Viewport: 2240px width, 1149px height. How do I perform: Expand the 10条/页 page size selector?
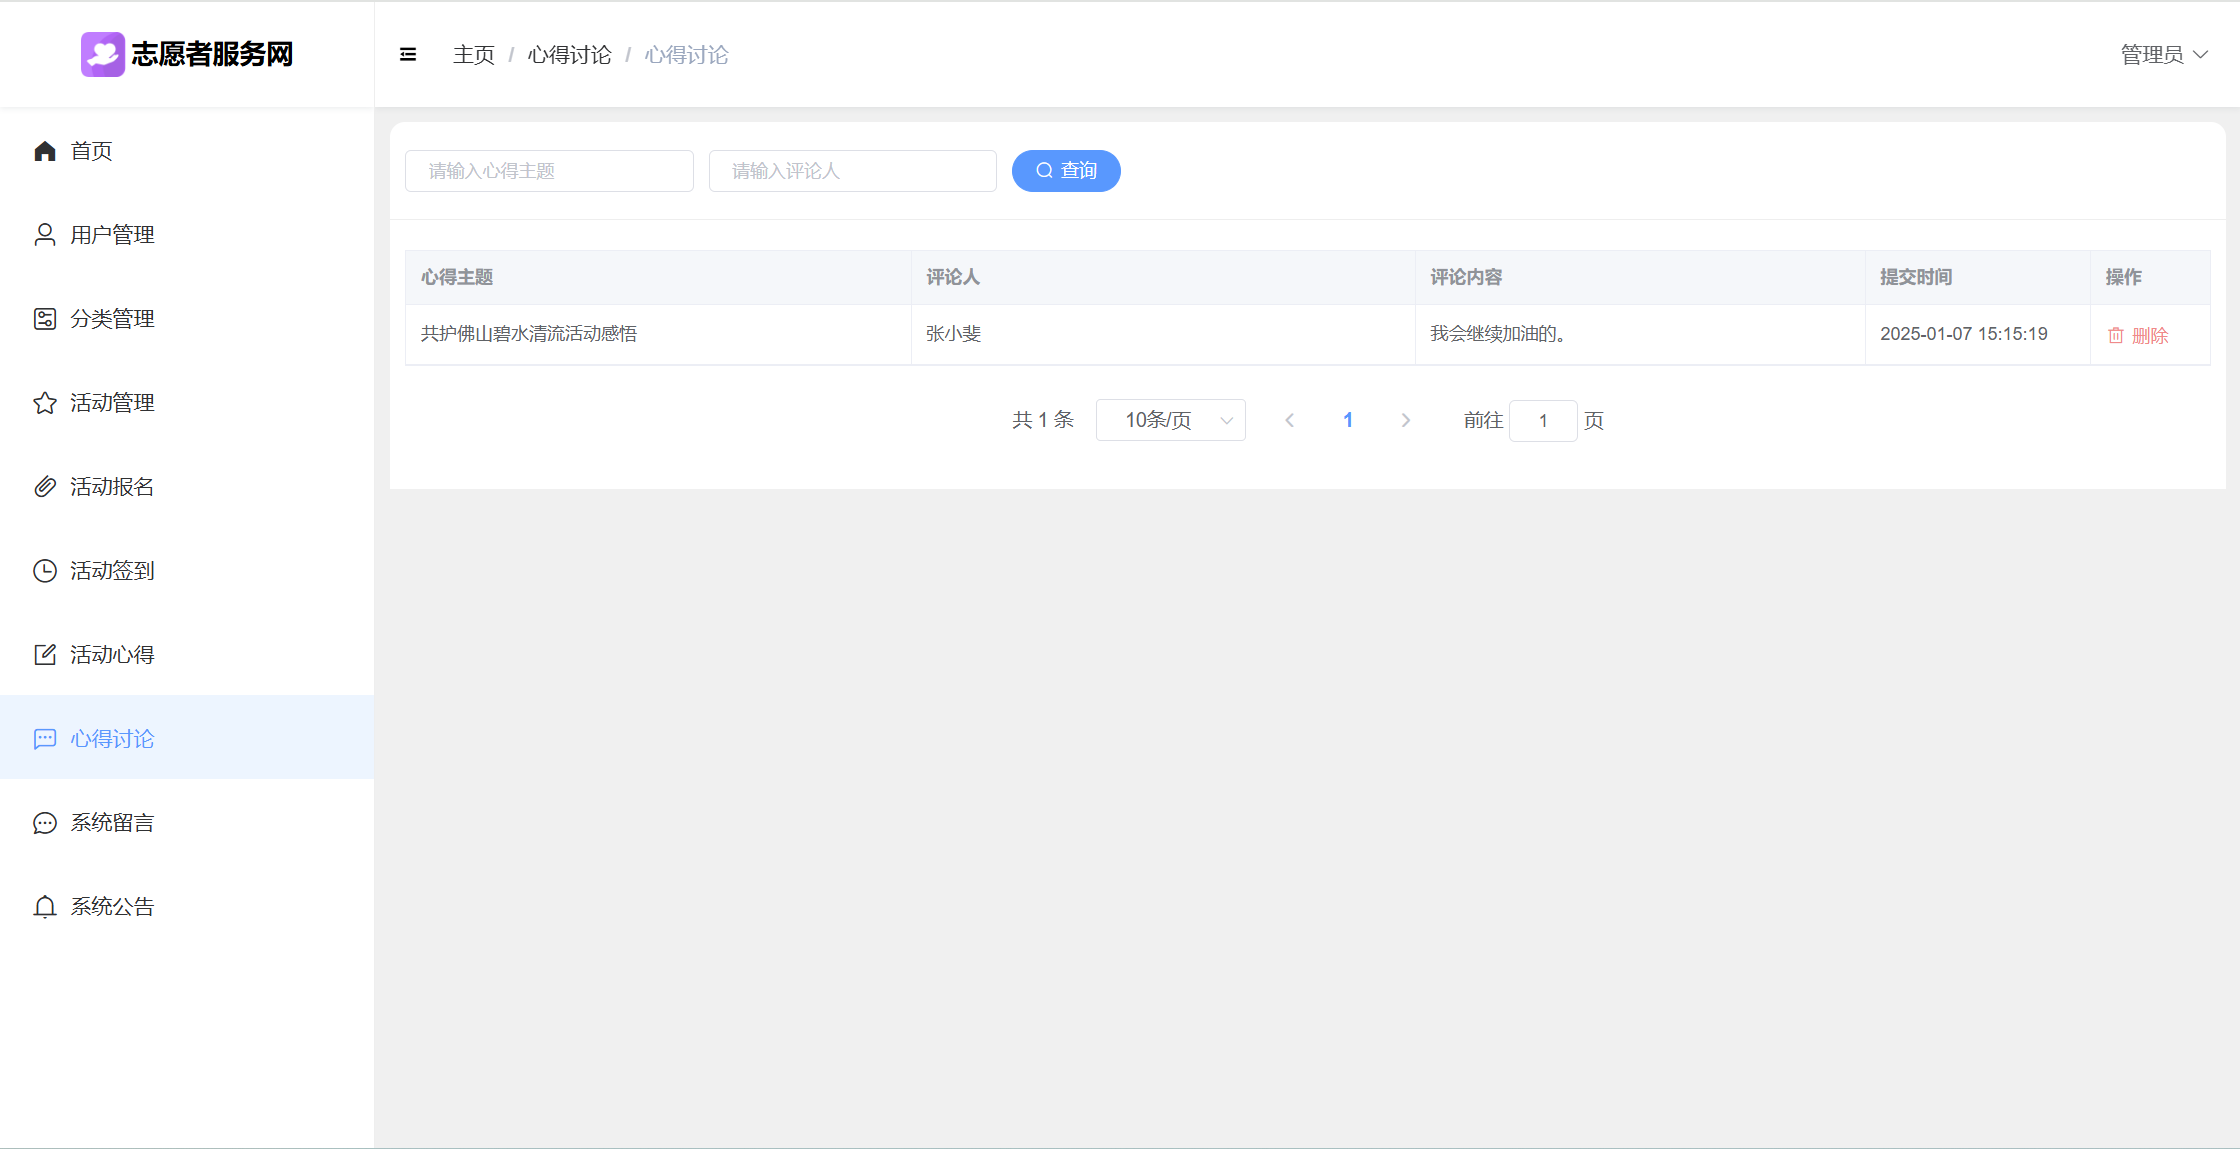coord(1170,420)
